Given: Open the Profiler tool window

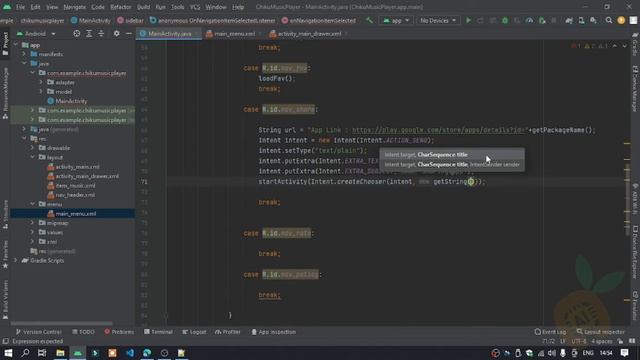Looking at the screenshot, I should click(228, 332).
